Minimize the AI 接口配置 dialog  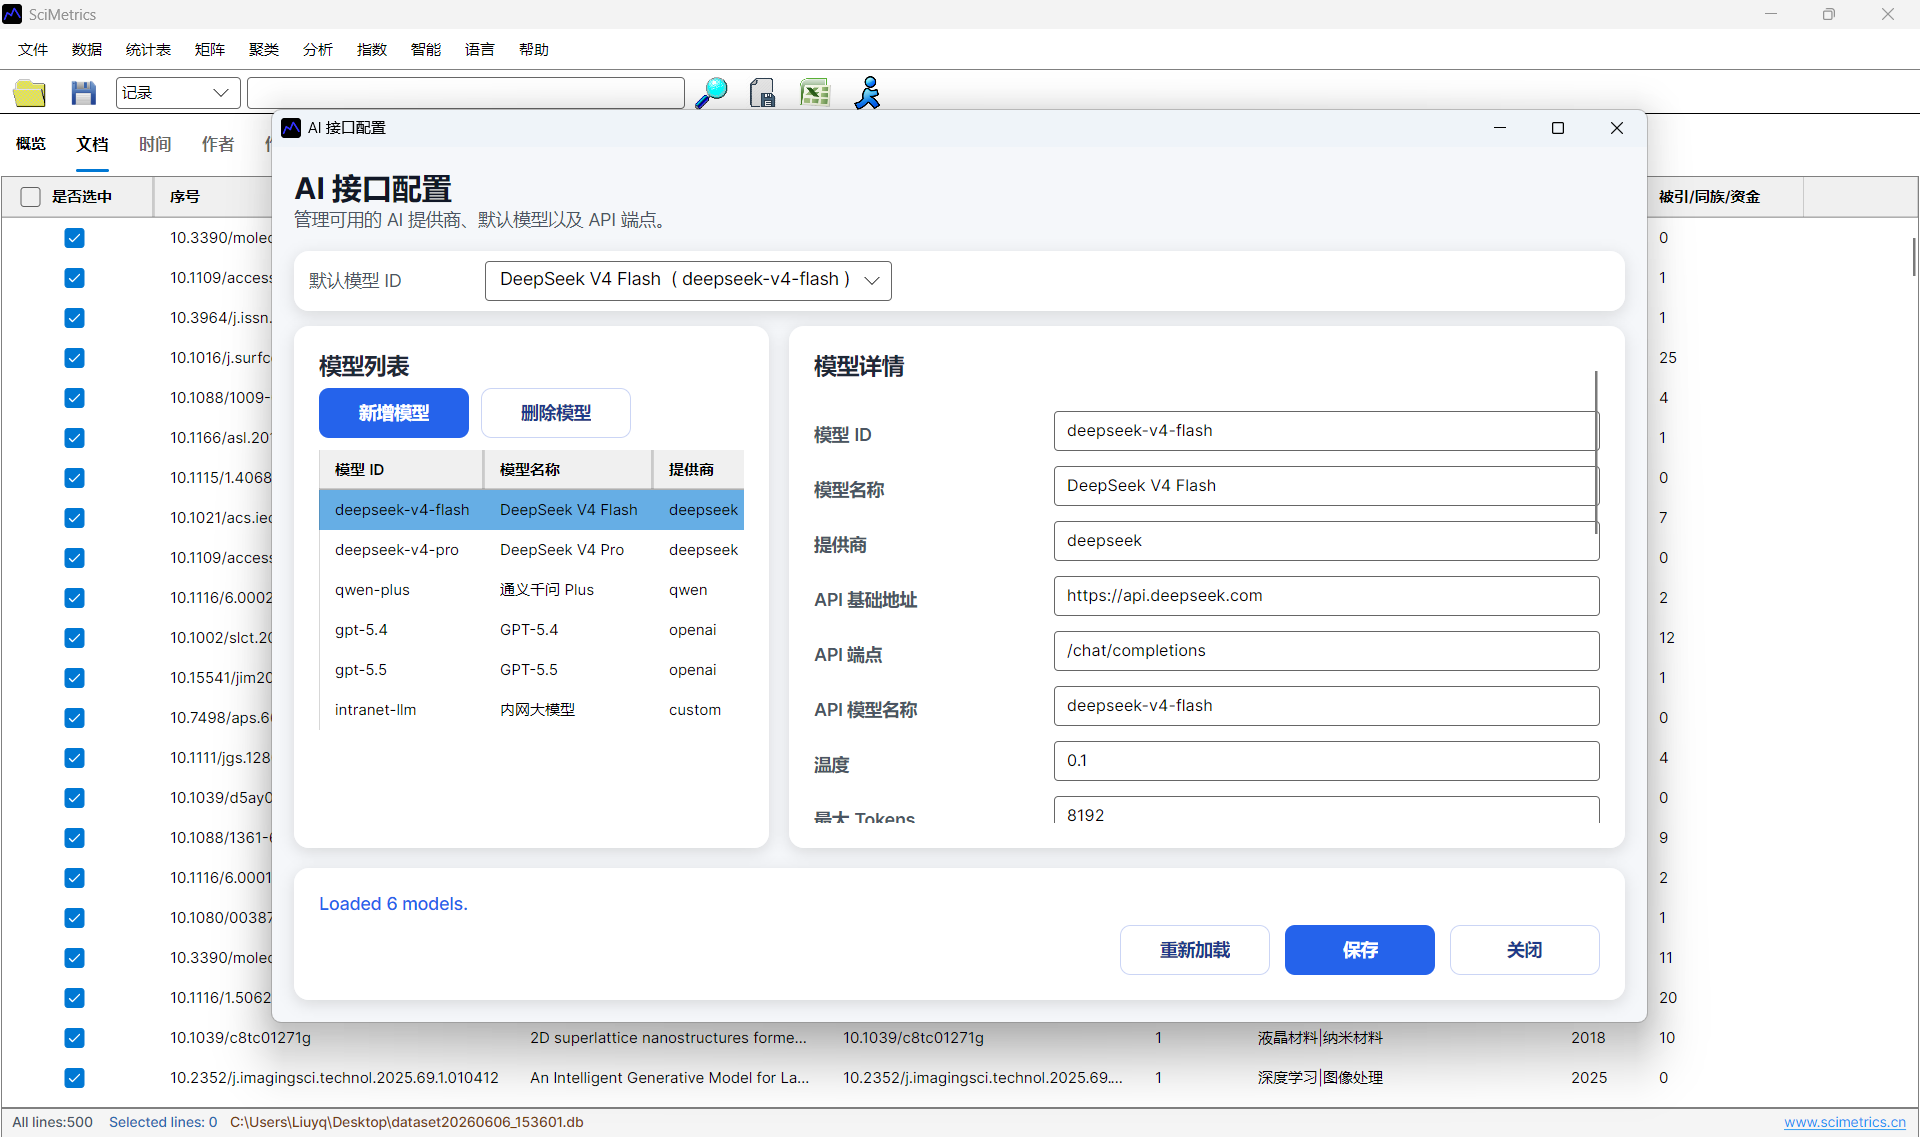(1500, 128)
